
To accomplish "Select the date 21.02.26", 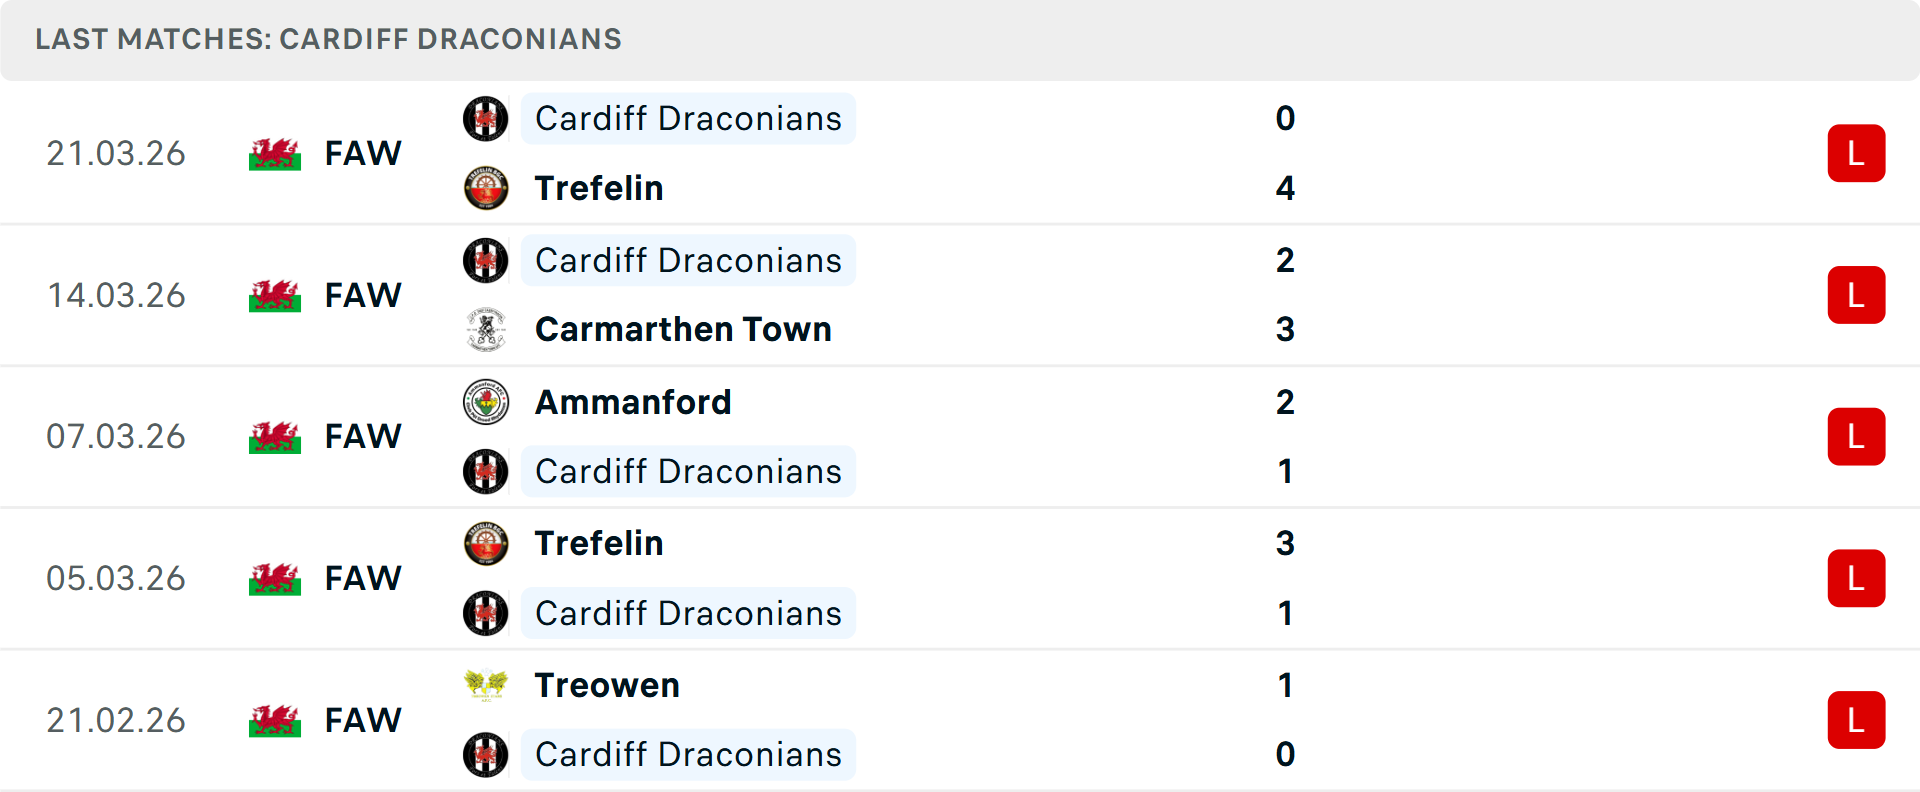I will click(116, 720).
